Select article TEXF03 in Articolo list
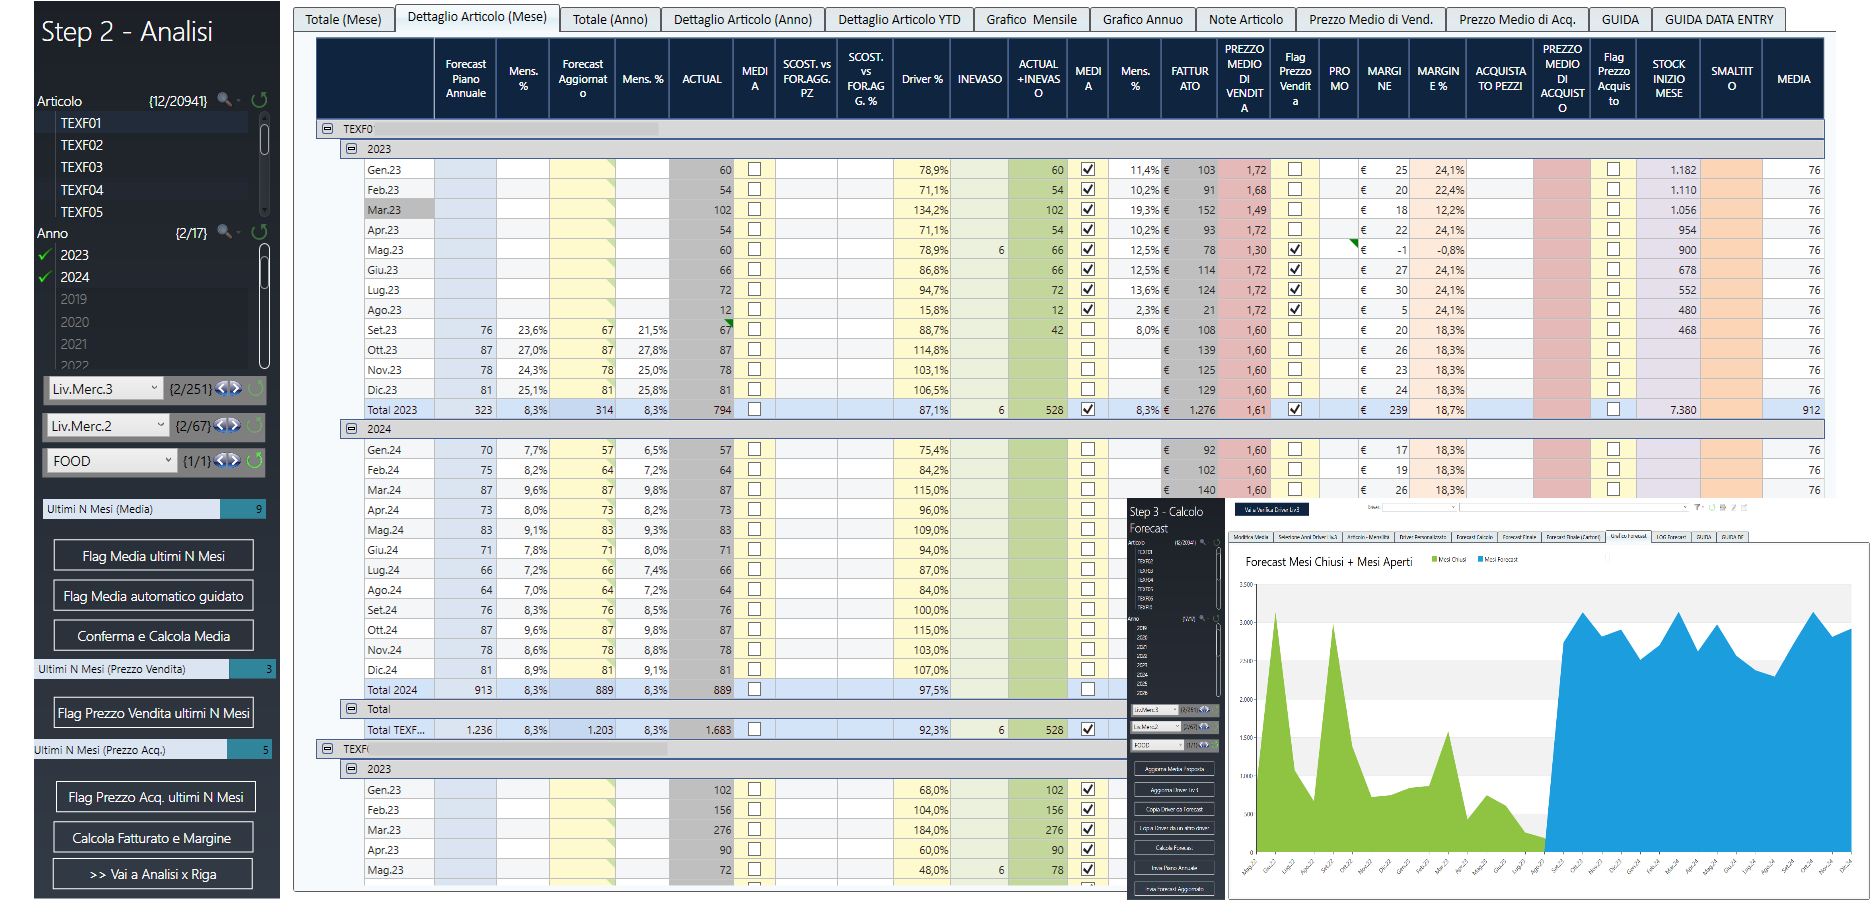 tap(81, 167)
